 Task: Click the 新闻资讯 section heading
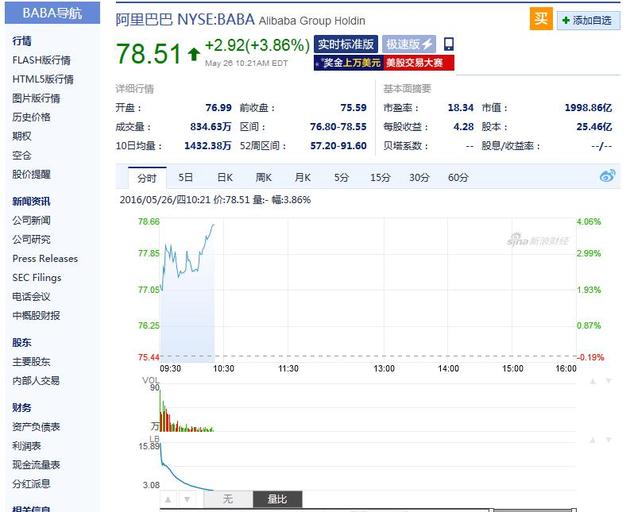click(31, 201)
